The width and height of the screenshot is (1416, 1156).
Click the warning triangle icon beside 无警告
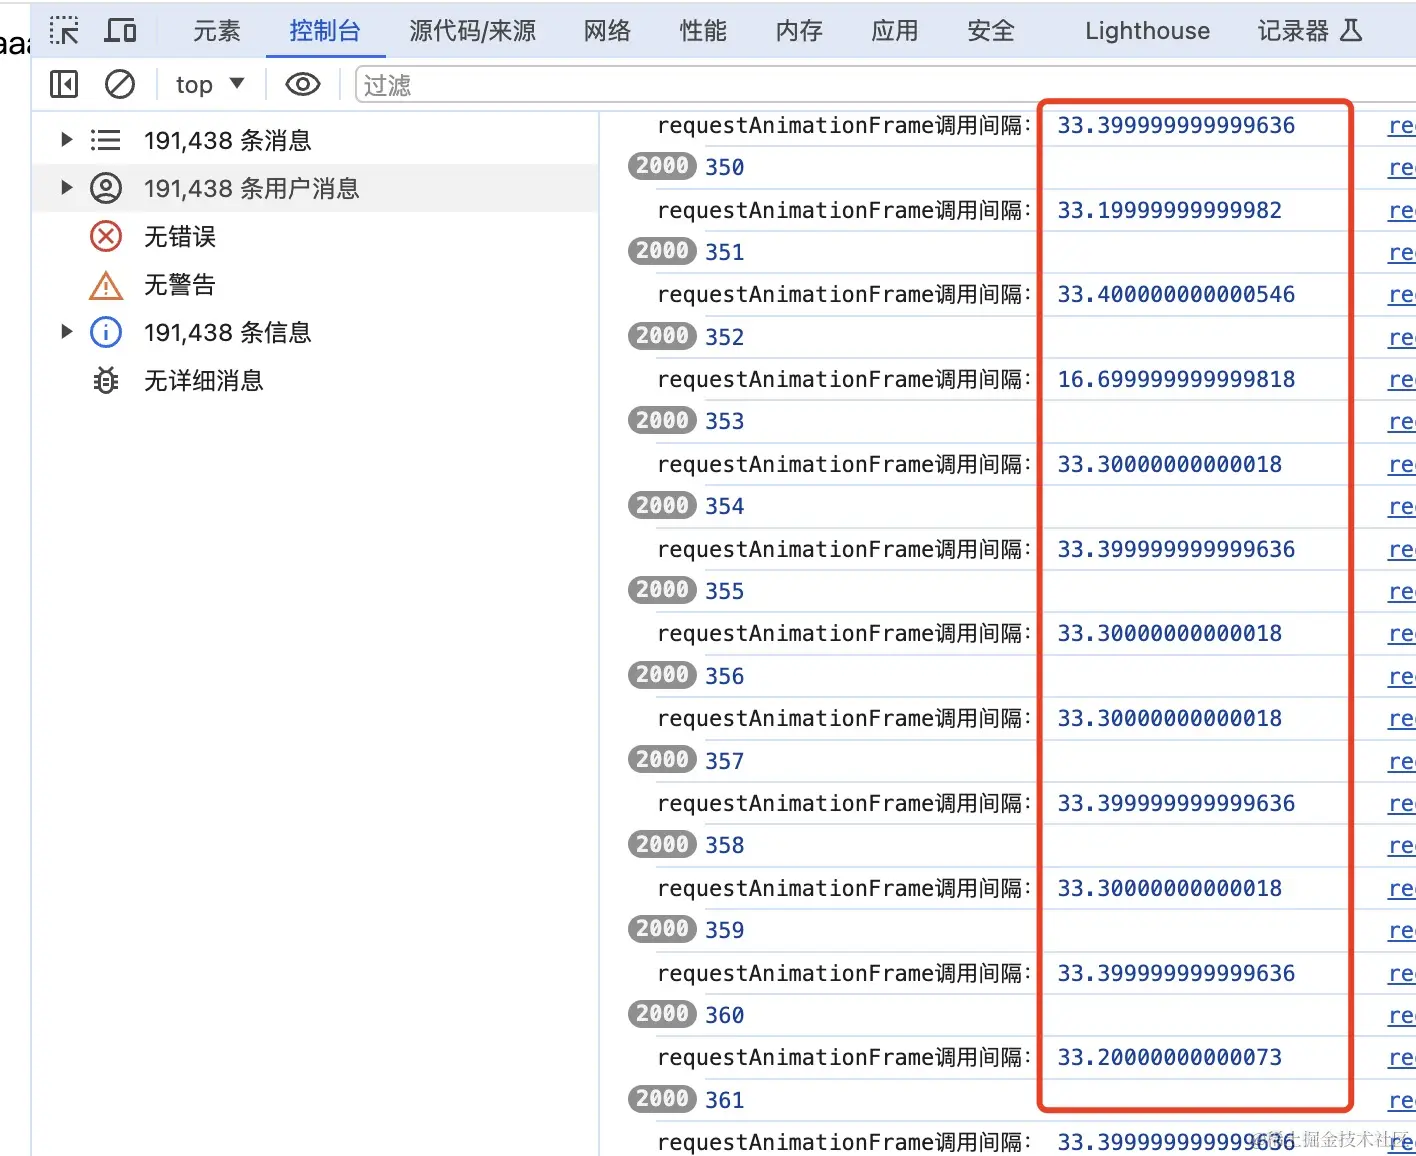click(106, 285)
